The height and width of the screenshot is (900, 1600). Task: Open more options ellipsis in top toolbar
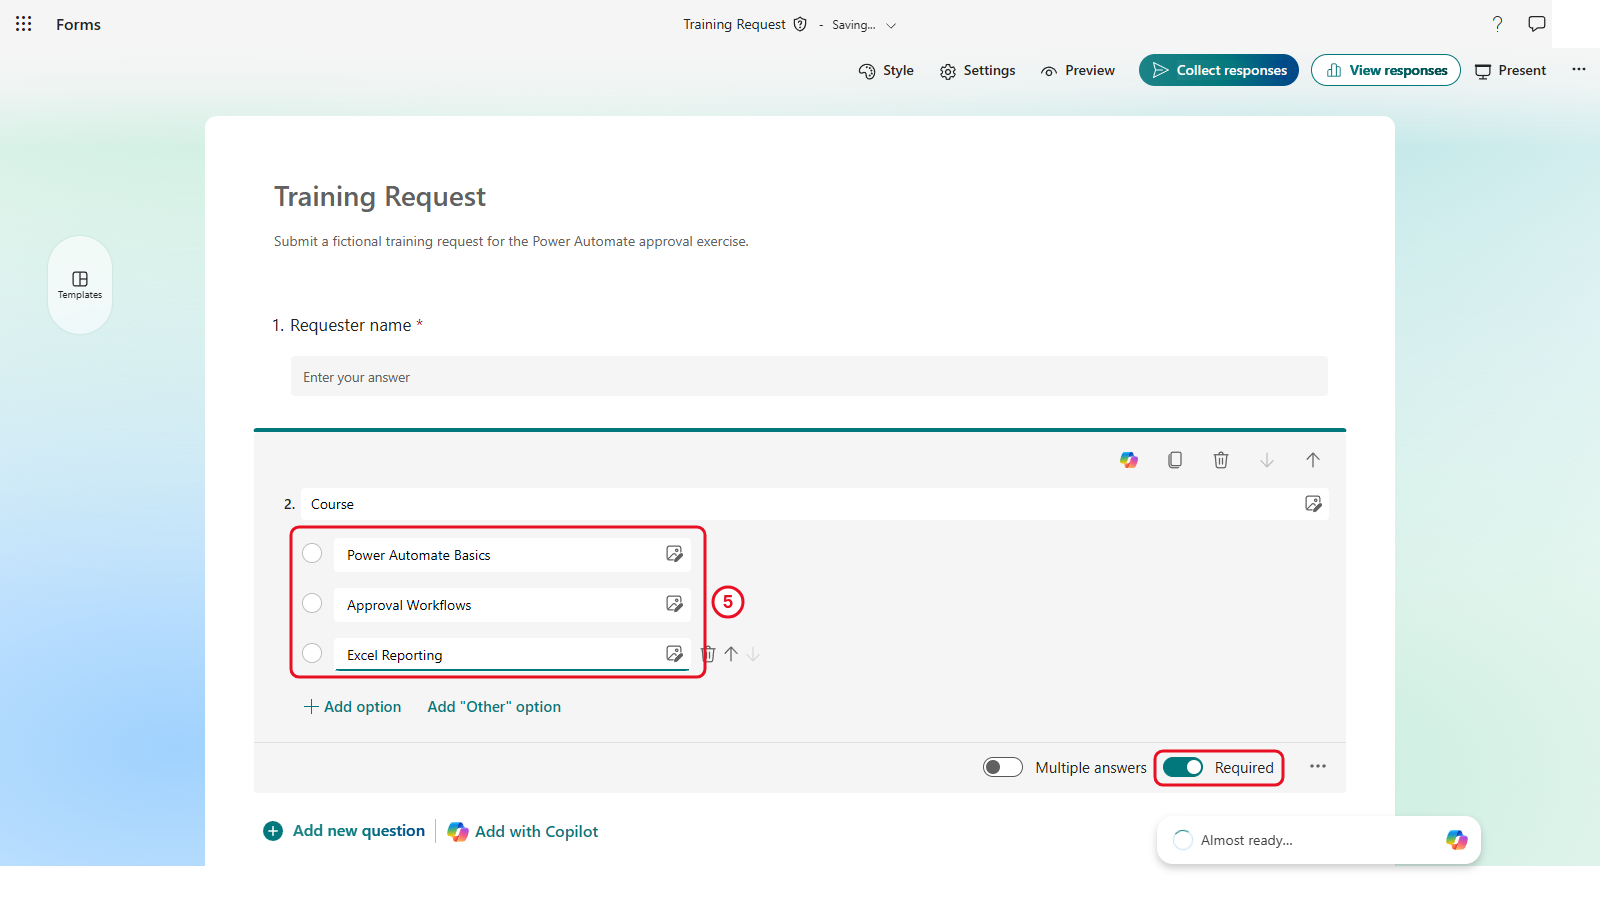click(x=1579, y=70)
